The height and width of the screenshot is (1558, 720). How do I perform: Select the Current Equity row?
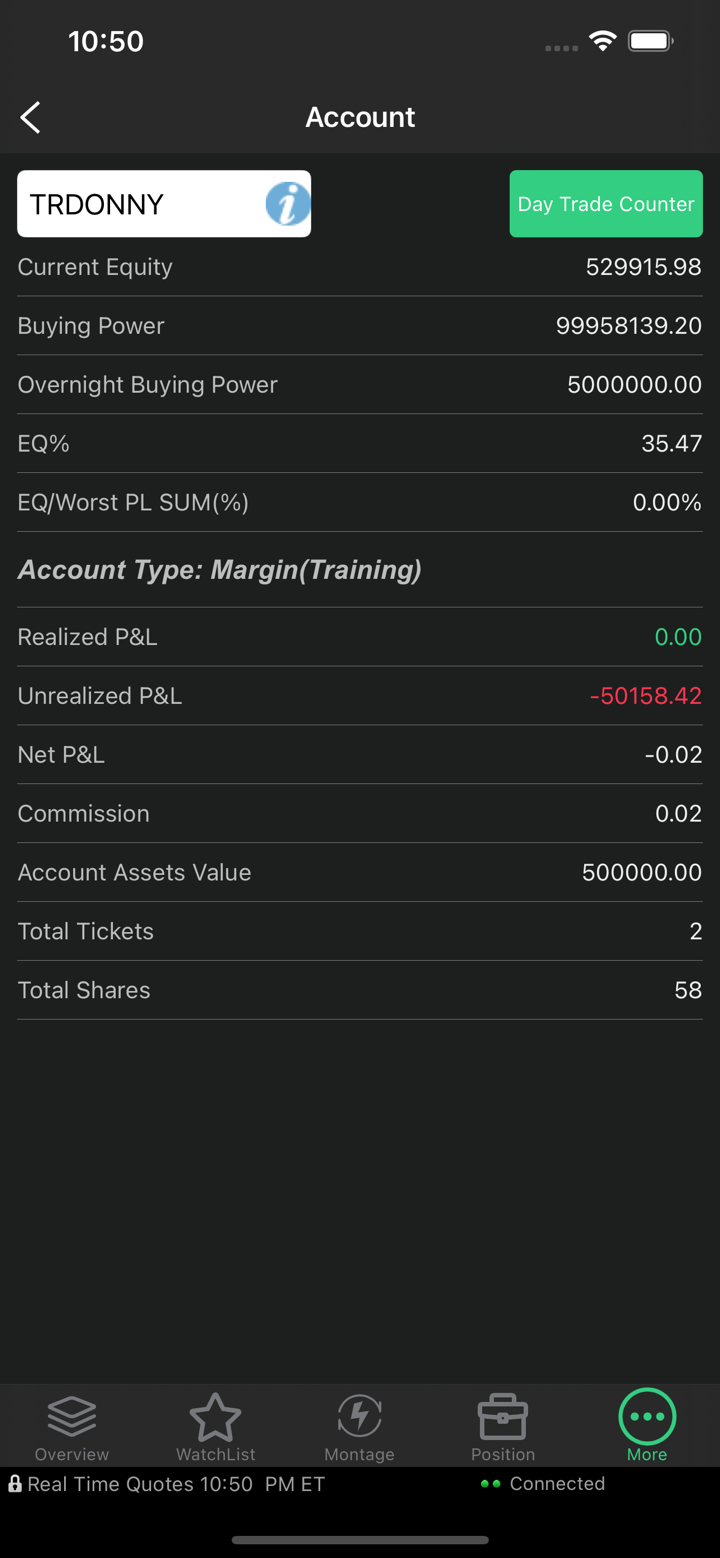360,267
